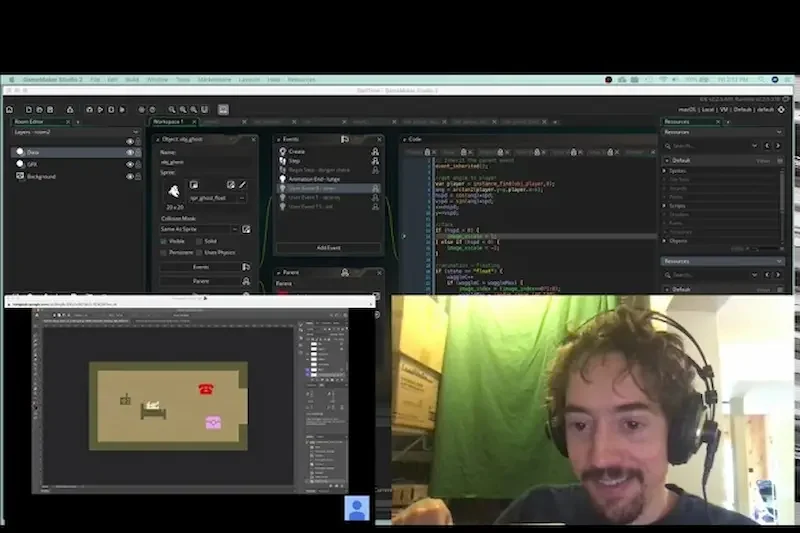Click the edit collision mask icon
Screen dimensions: 800x533
246,230
